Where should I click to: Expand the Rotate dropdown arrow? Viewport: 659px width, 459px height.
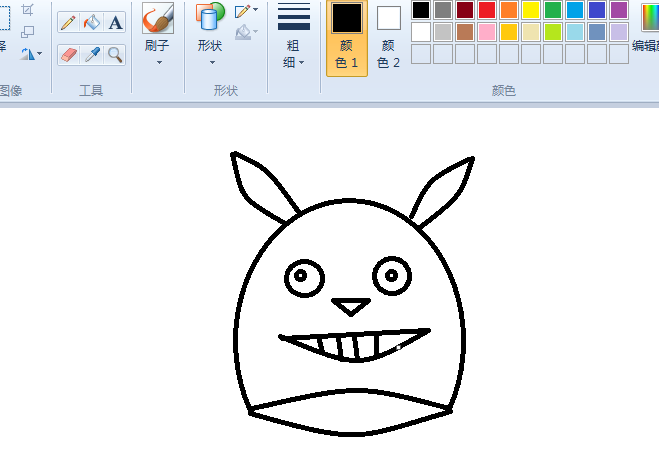tap(40, 54)
